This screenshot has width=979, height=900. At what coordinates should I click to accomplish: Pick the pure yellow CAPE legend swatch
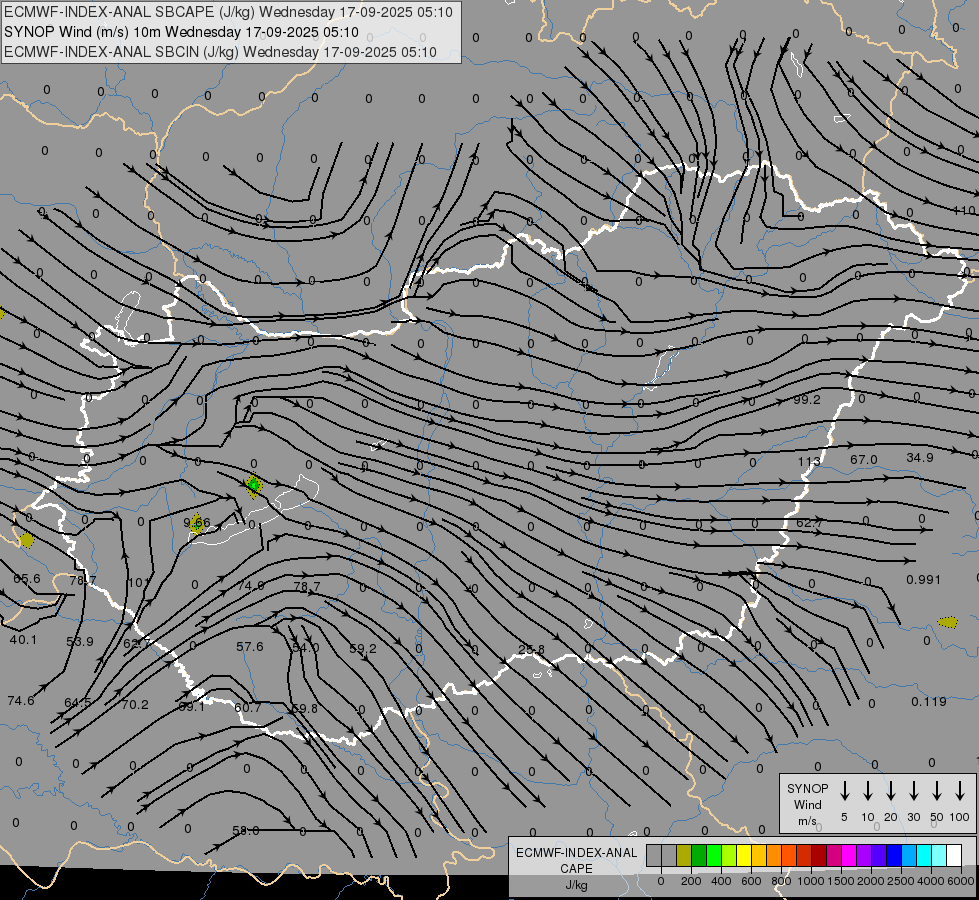744,856
